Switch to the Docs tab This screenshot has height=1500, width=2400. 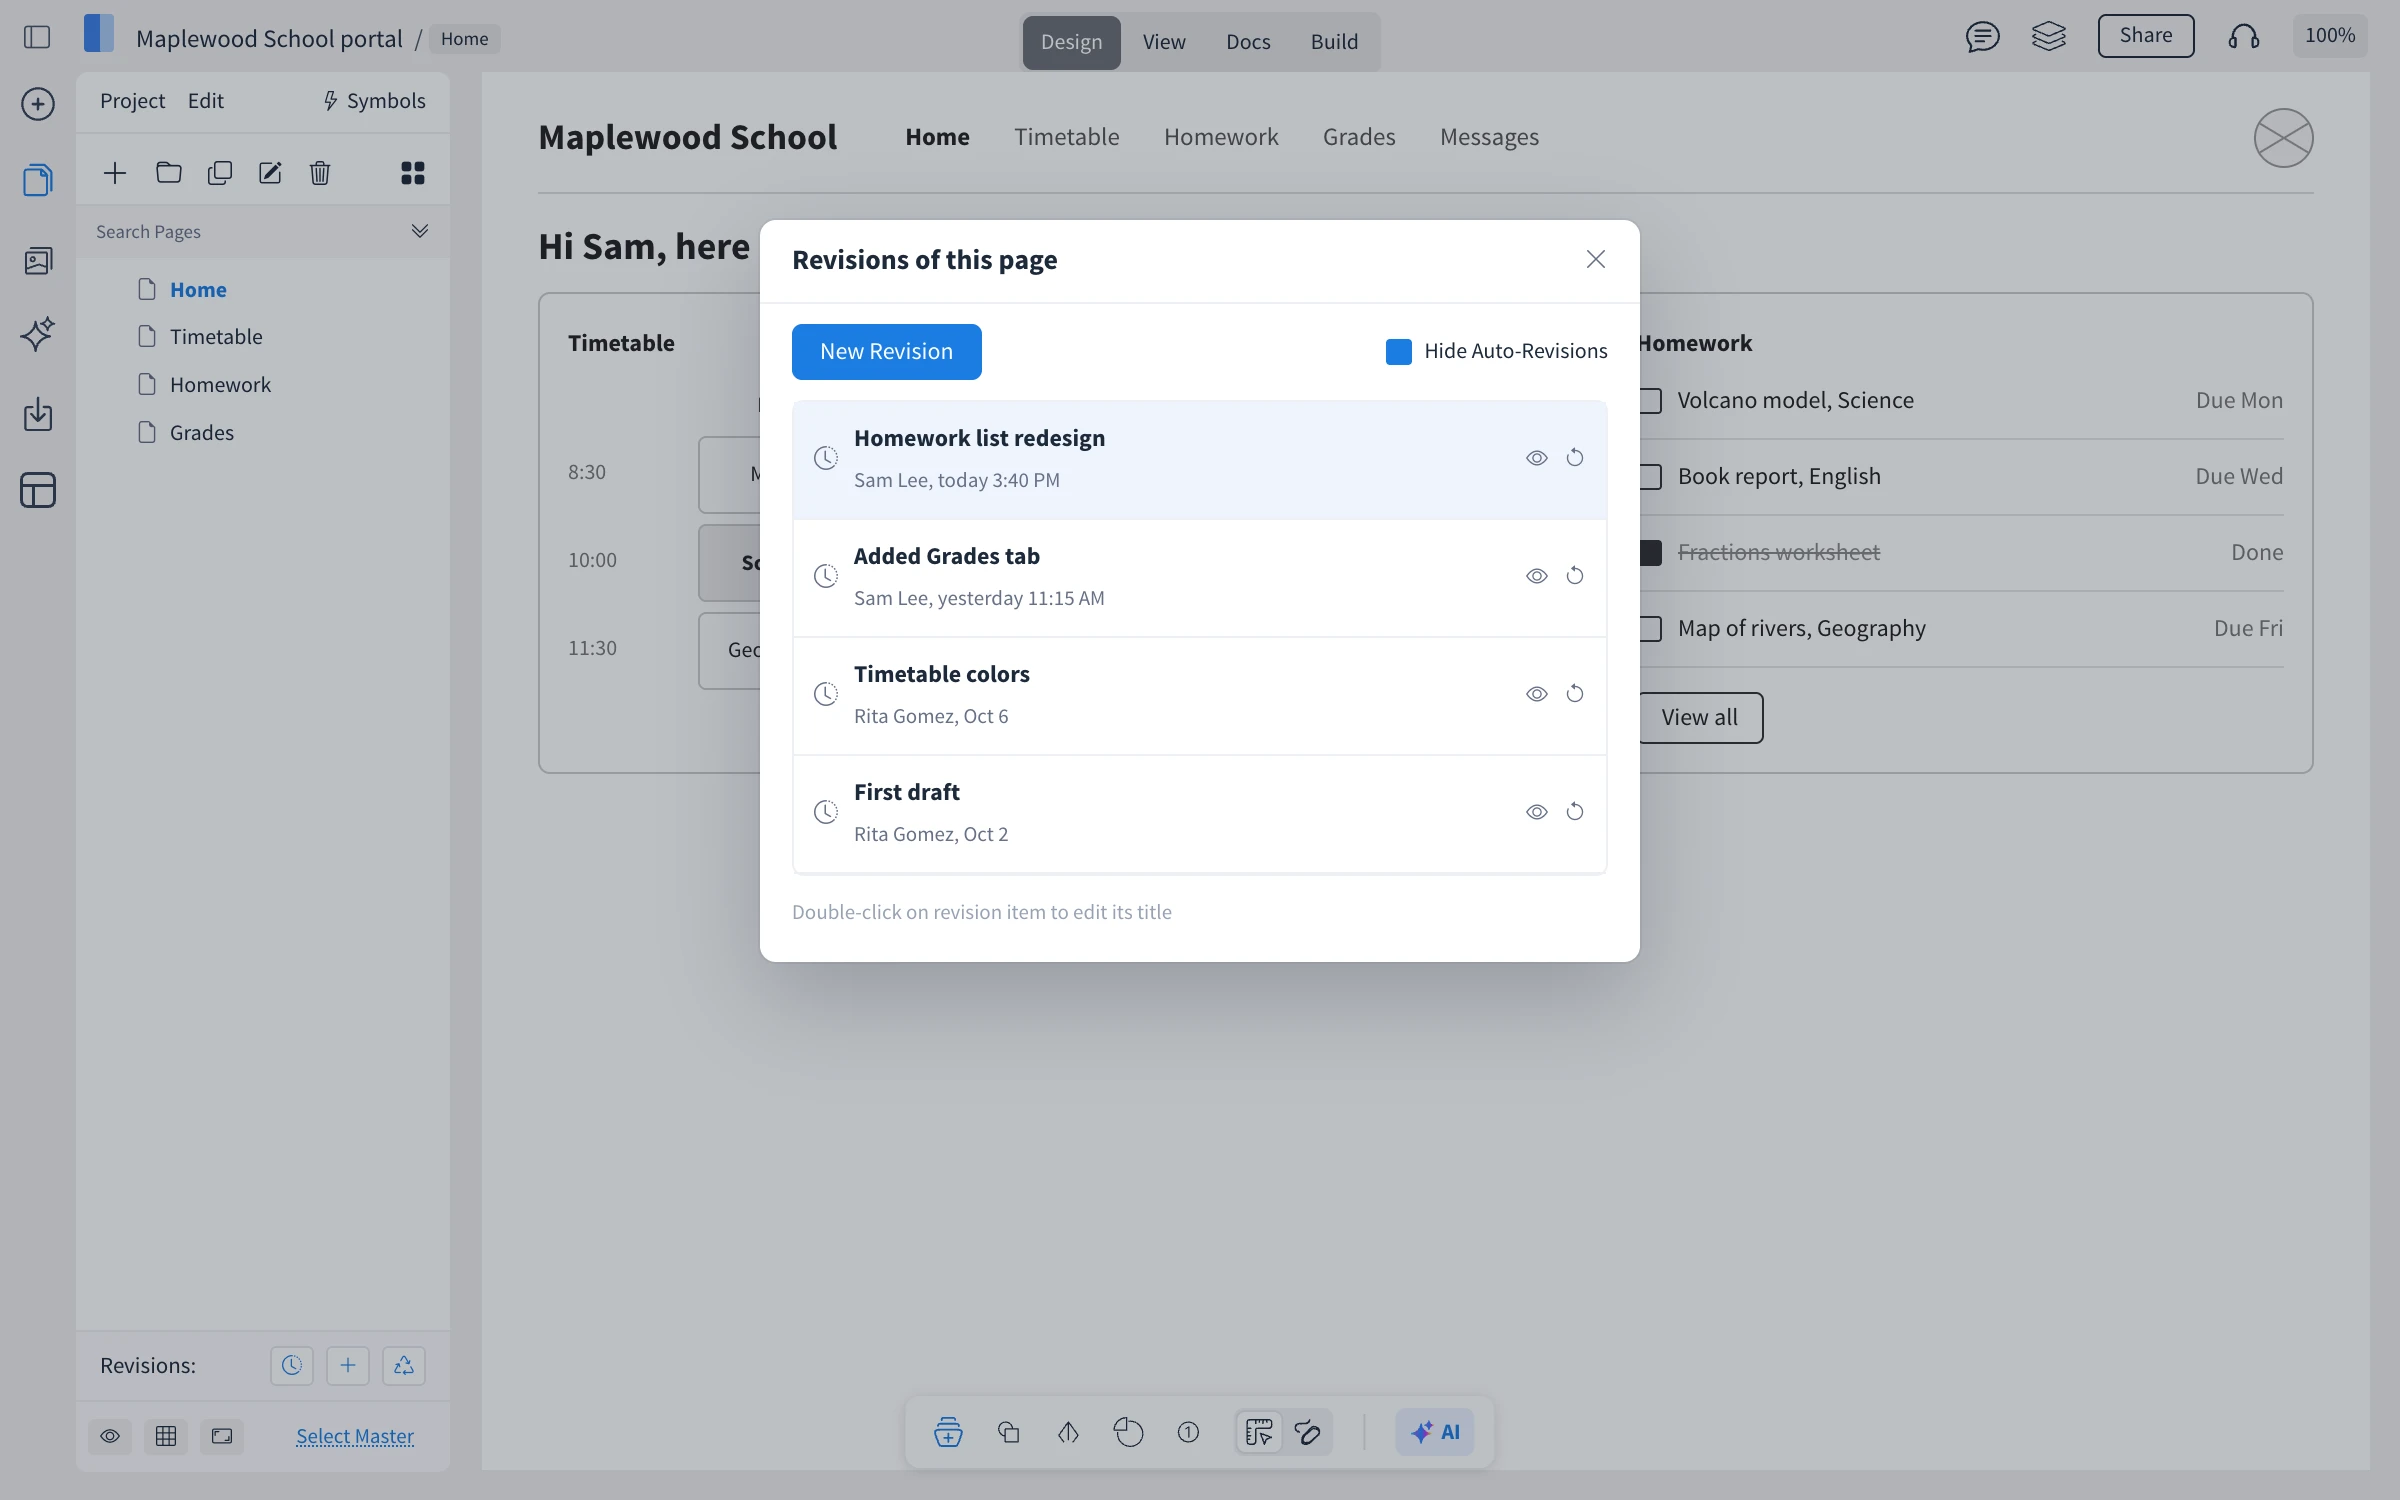pos(1248,42)
